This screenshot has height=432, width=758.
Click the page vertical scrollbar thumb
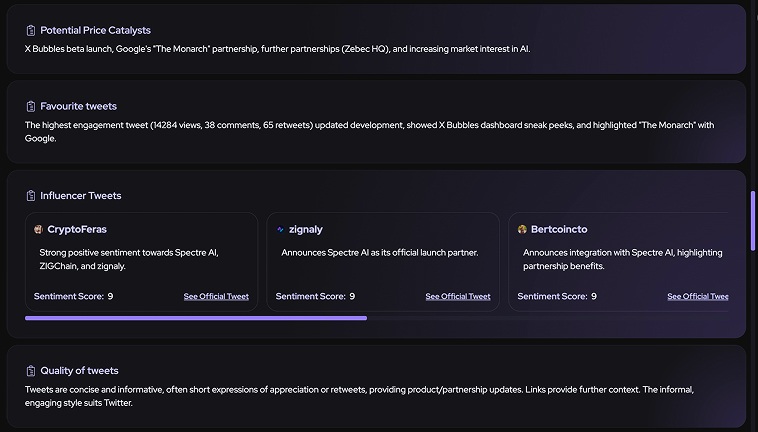(x=753, y=221)
